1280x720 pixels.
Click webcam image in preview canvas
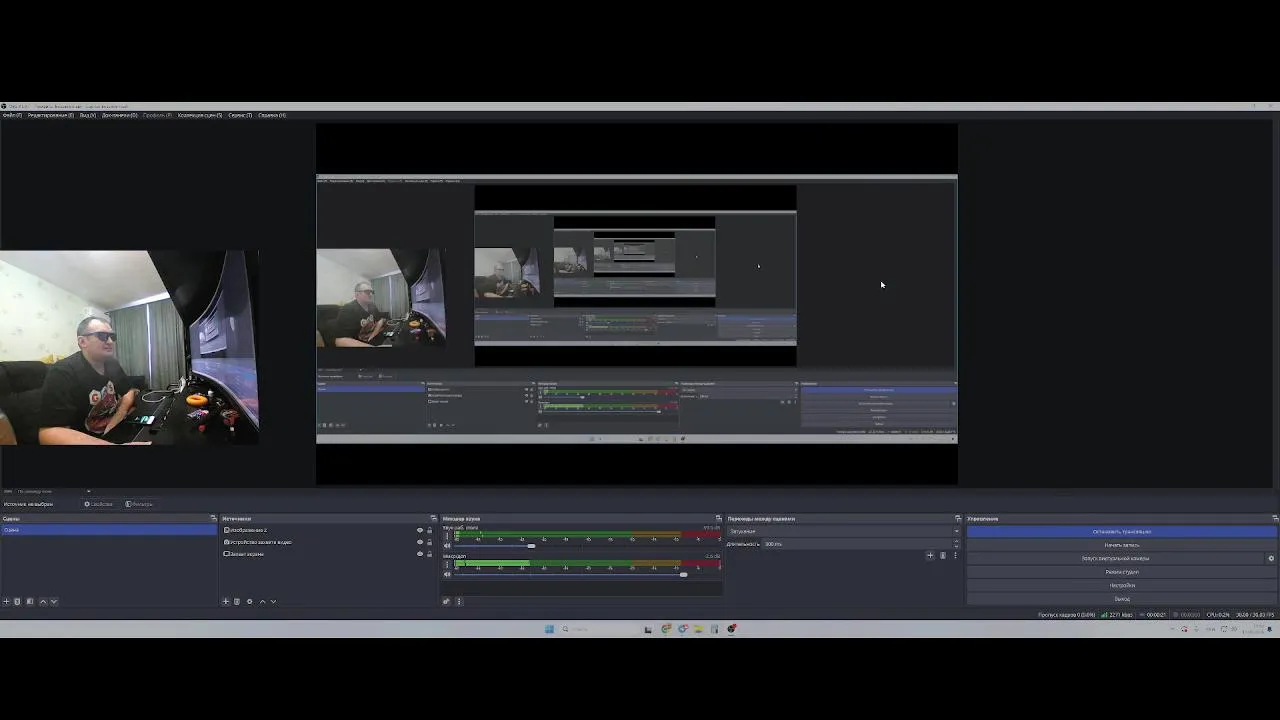(x=130, y=347)
